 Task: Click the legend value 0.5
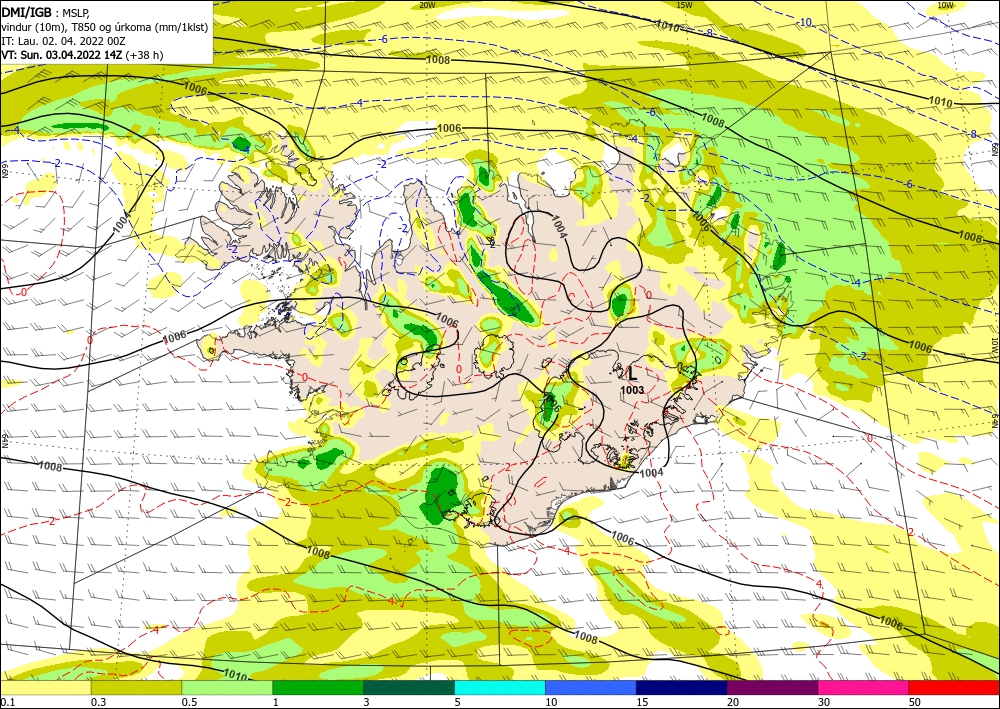tap(189, 702)
